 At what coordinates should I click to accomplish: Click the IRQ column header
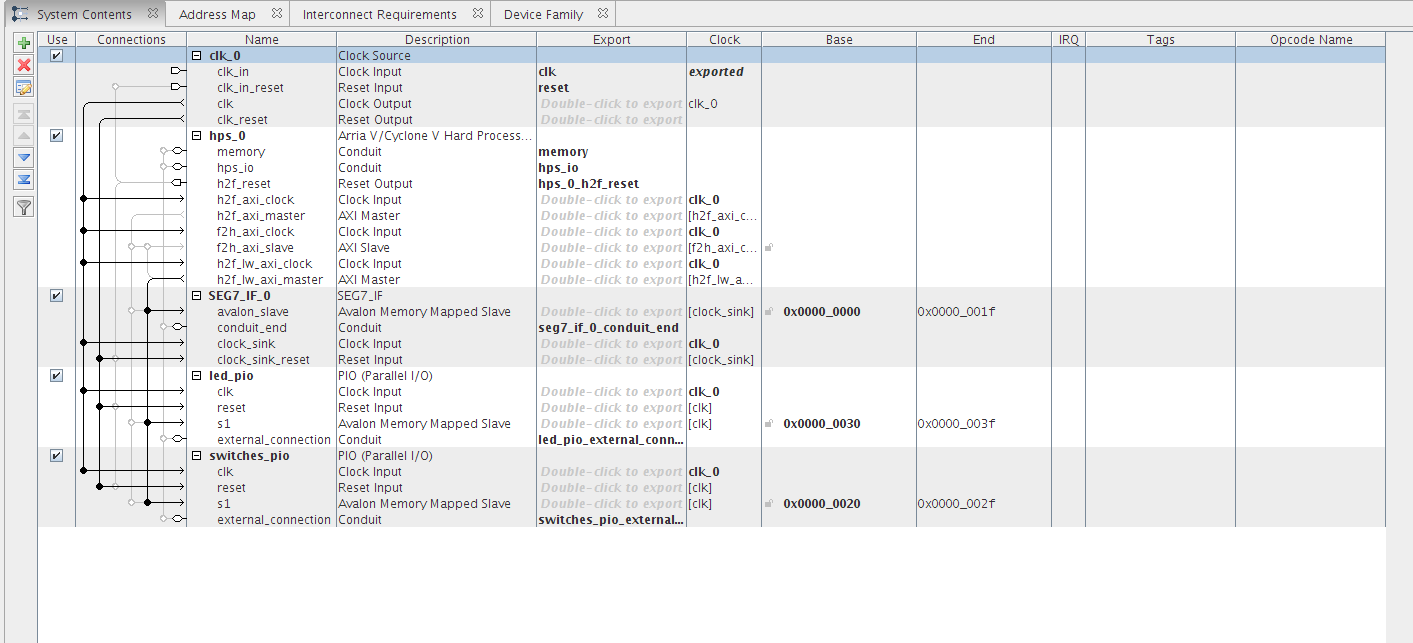pyautogui.click(x=1068, y=40)
